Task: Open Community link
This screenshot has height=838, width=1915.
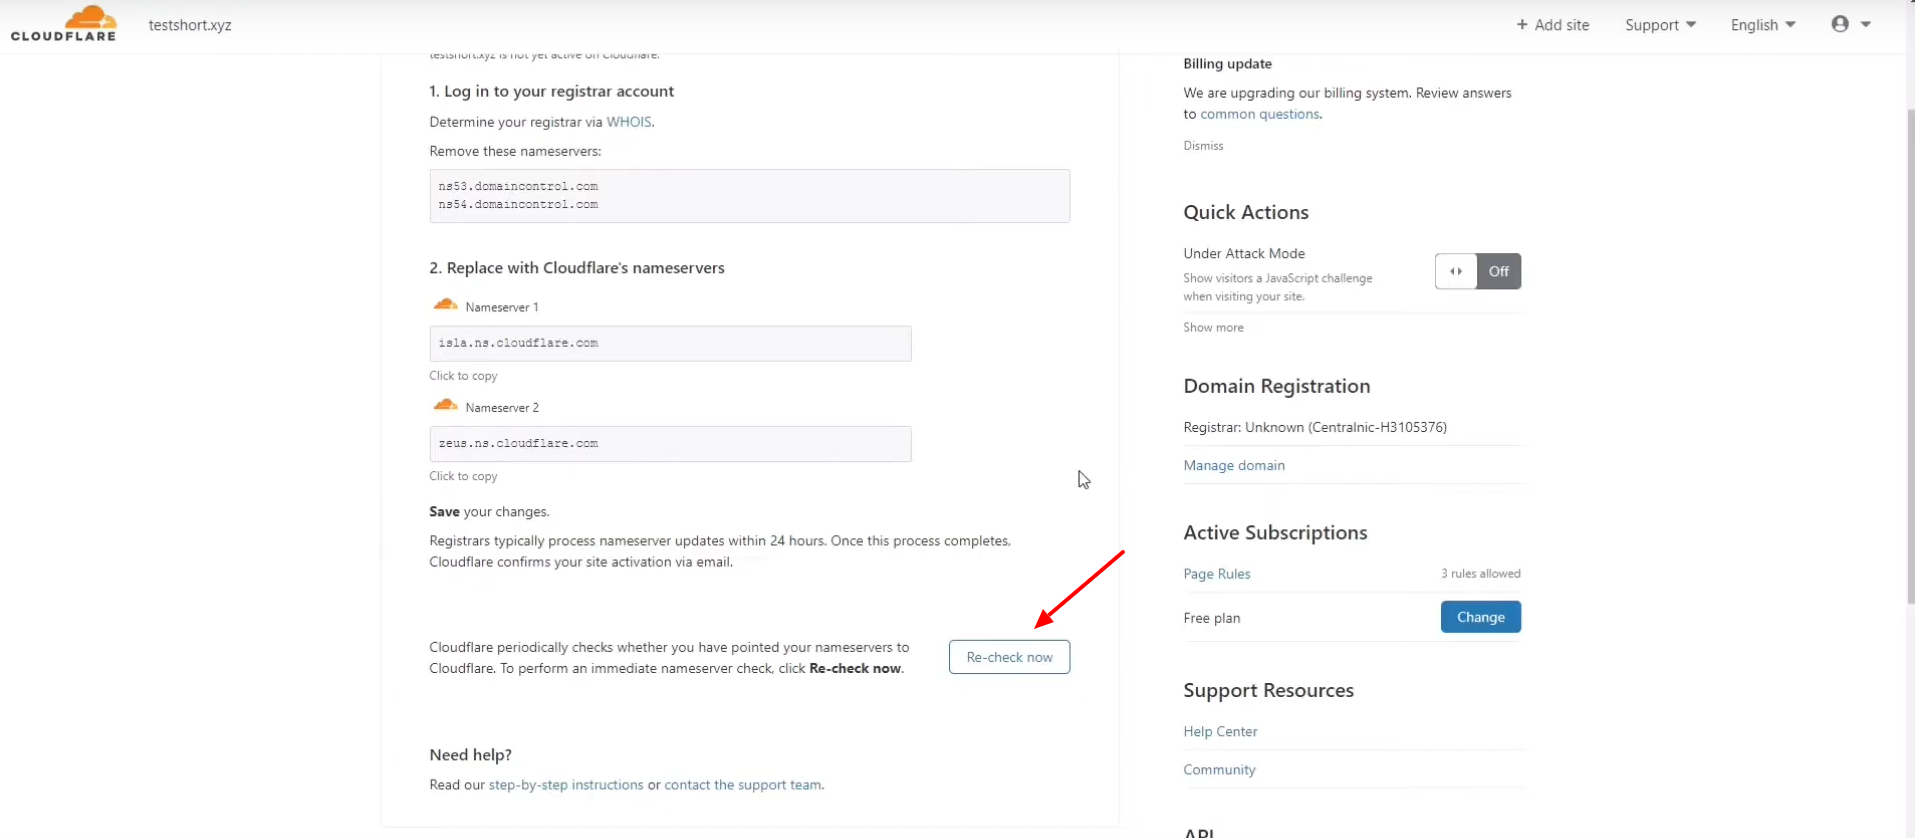Action: (x=1219, y=769)
